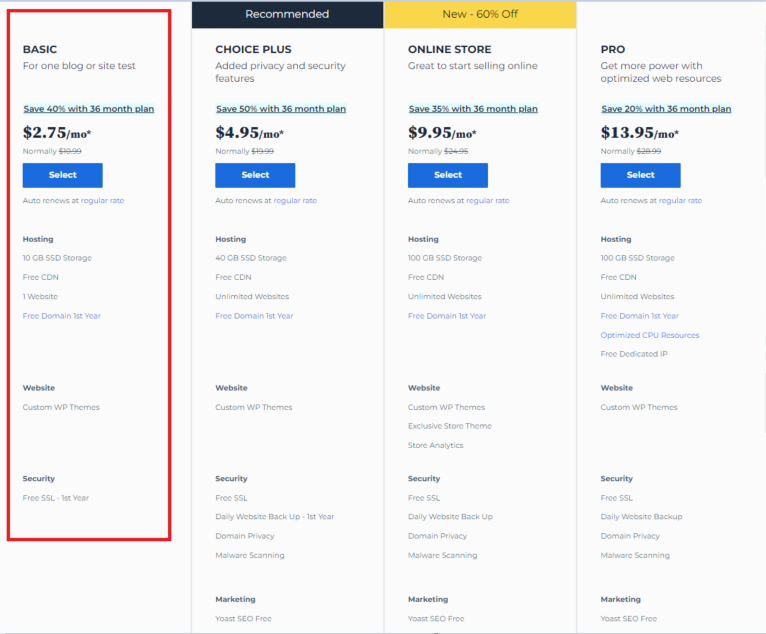Click Free Domain 1st Year in Basic plan
This screenshot has height=634, width=766.
(61, 316)
